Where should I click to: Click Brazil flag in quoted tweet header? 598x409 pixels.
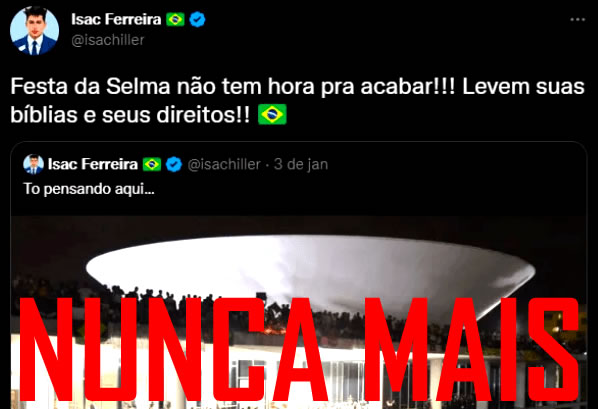pos(152,164)
